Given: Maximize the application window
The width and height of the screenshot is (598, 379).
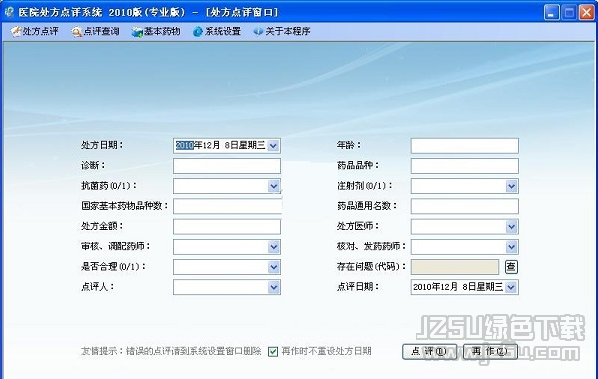Looking at the screenshot, I should tap(569, 13).
